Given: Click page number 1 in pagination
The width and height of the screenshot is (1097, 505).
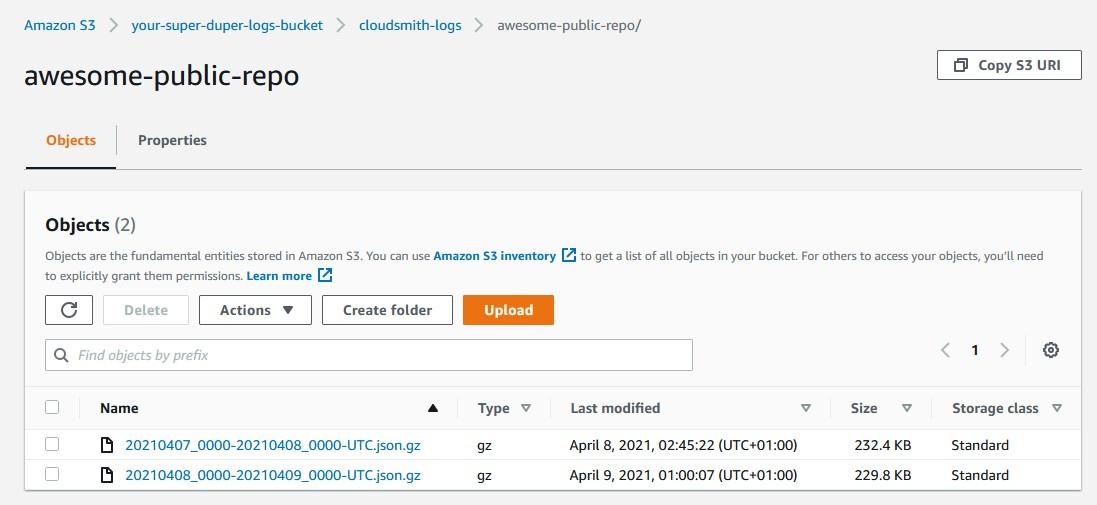Looking at the screenshot, I should (x=975, y=350).
